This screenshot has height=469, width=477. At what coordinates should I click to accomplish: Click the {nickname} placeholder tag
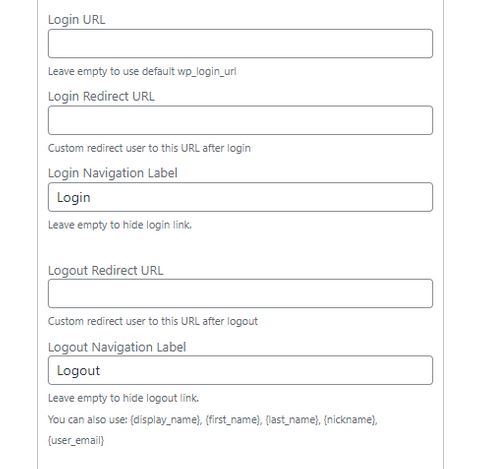click(350, 419)
